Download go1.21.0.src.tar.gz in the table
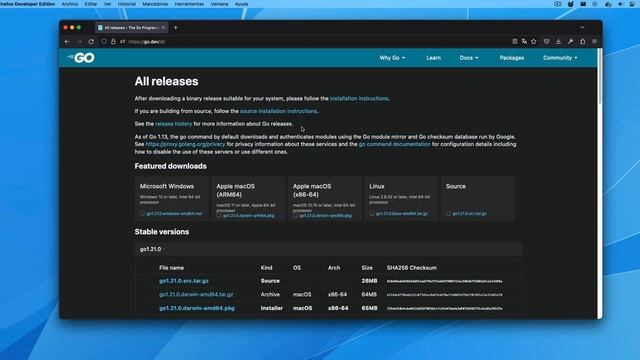Screen dimensions: 640x360 click(x=184, y=281)
